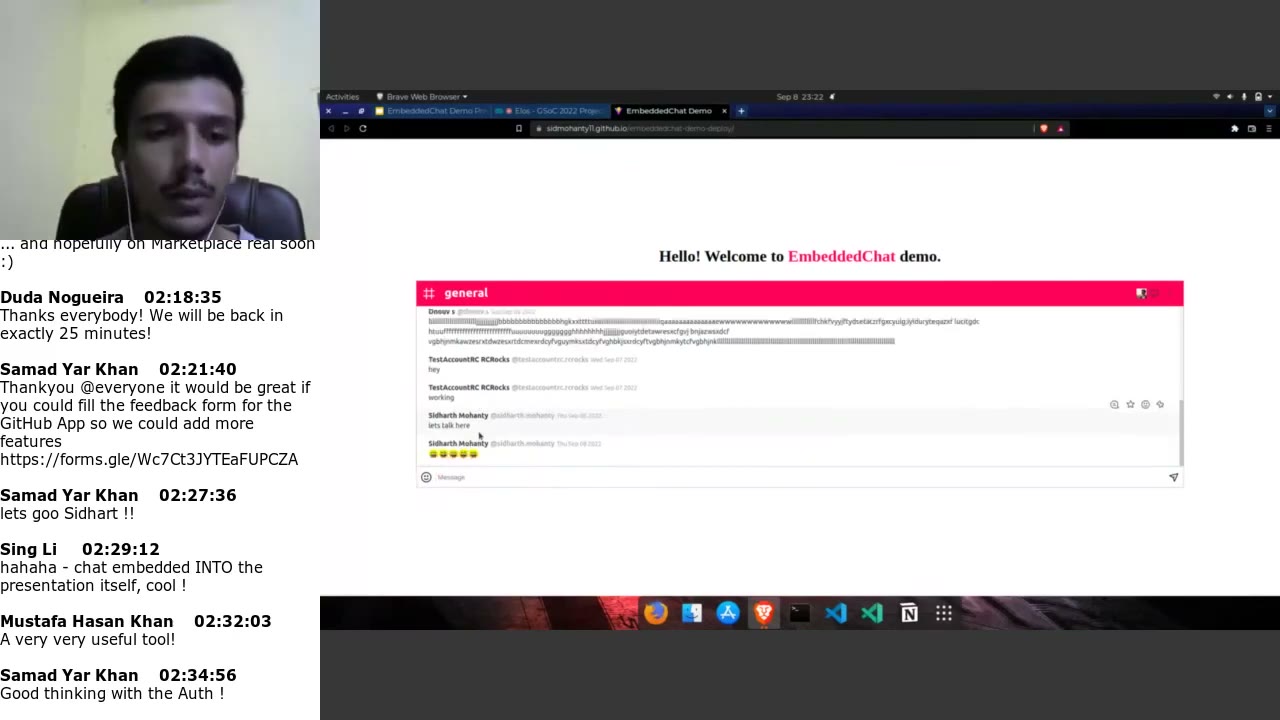Launch Notion from the dock
Screen dimensions: 1280x720
click(908, 613)
